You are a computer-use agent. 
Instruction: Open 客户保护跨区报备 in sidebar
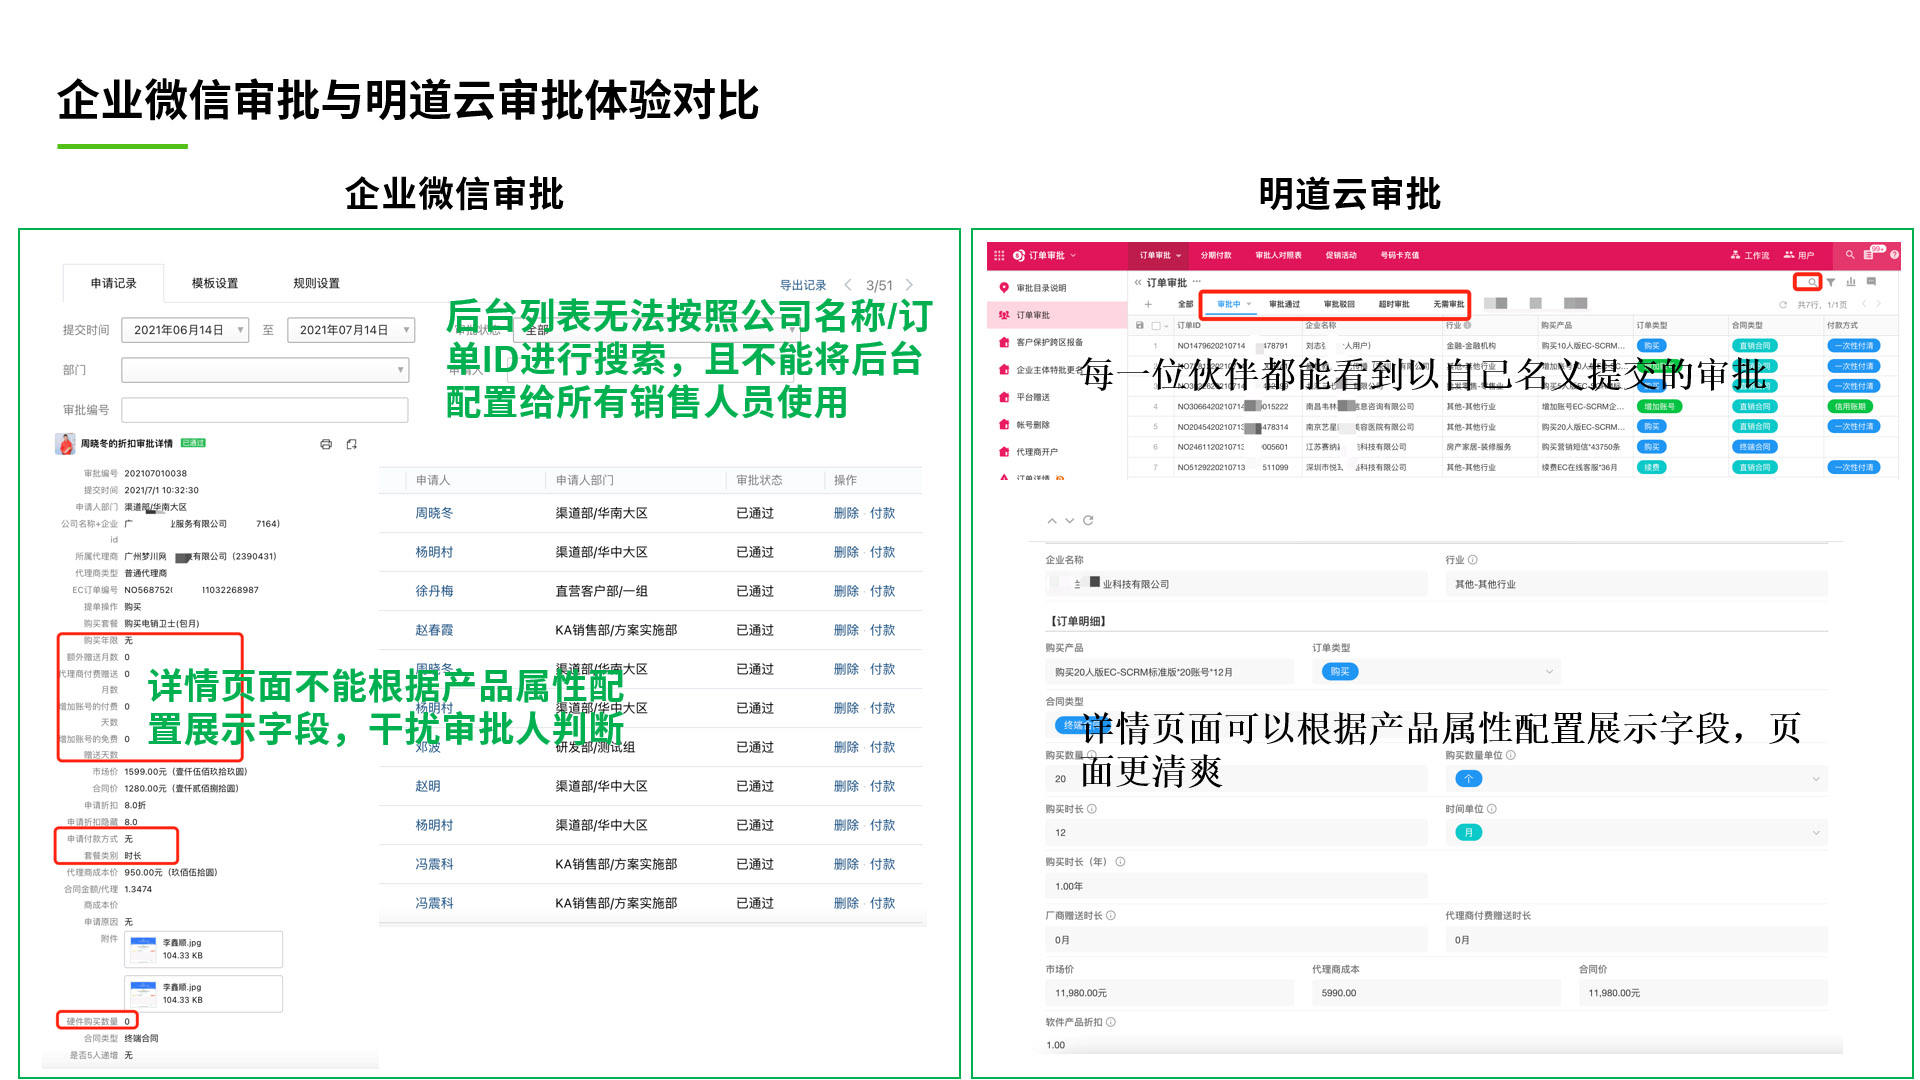1049,343
